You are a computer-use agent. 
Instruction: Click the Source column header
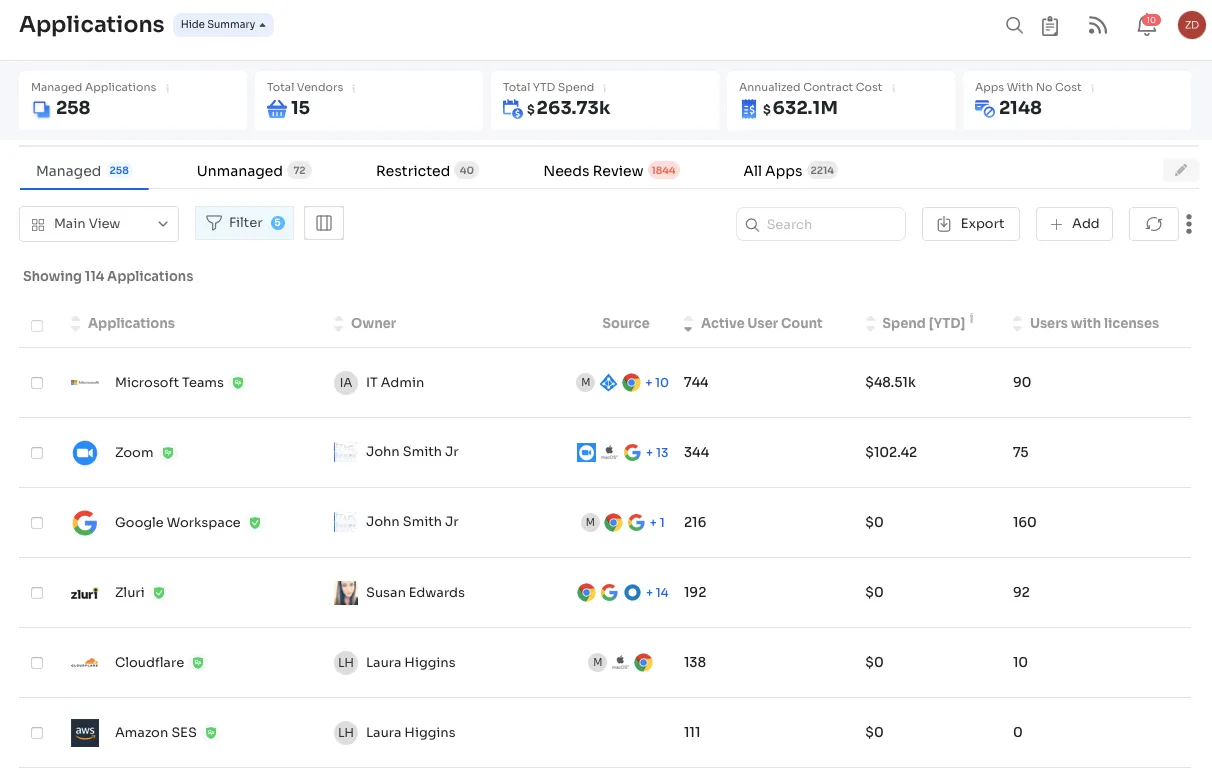pyautogui.click(x=626, y=323)
